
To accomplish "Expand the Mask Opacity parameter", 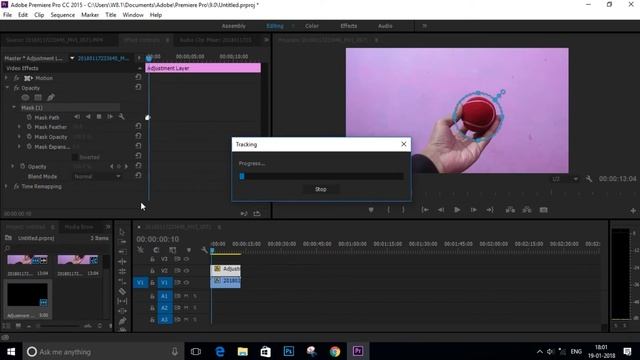I will [19, 137].
